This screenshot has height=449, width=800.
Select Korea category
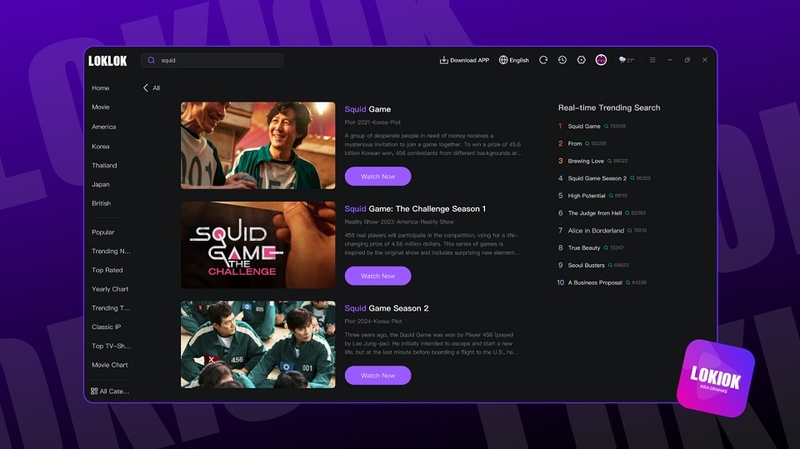pyautogui.click(x=101, y=146)
